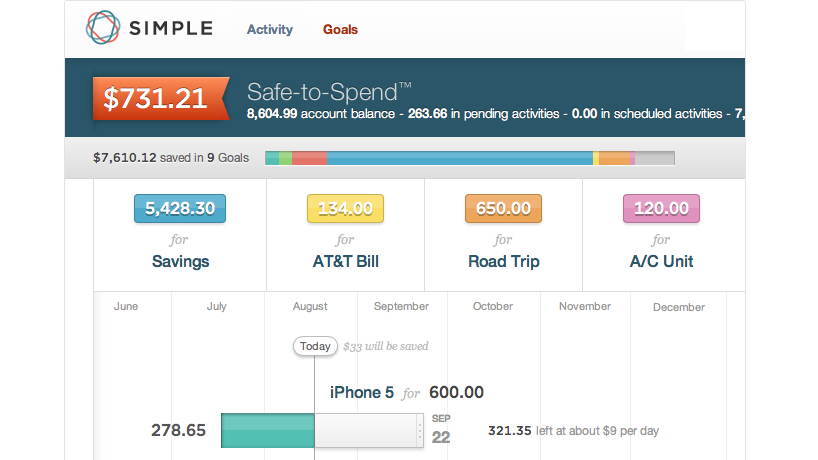Click the Today timeline marker
818x460 pixels.
315,346
